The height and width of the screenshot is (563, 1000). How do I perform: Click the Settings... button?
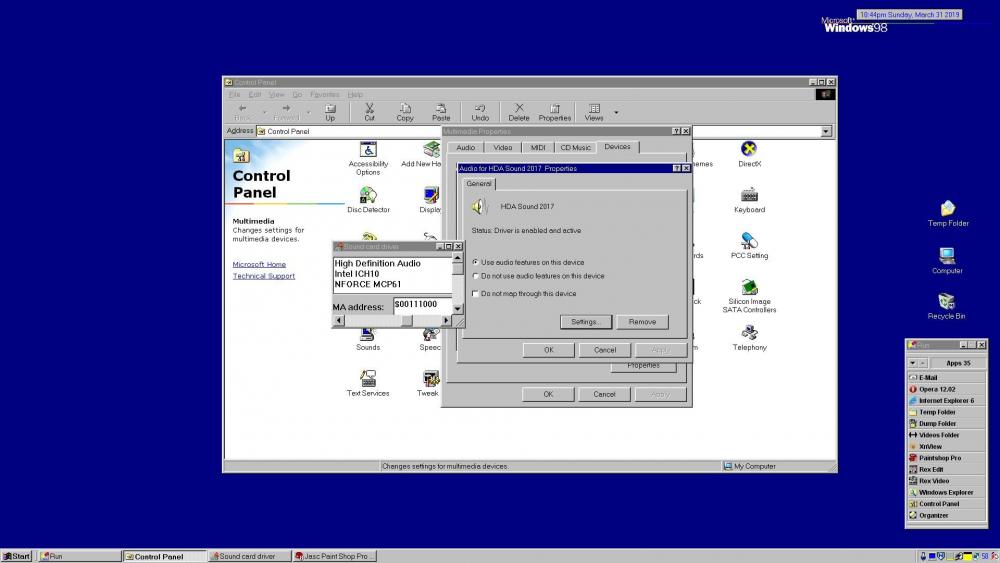[x=585, y=322]
